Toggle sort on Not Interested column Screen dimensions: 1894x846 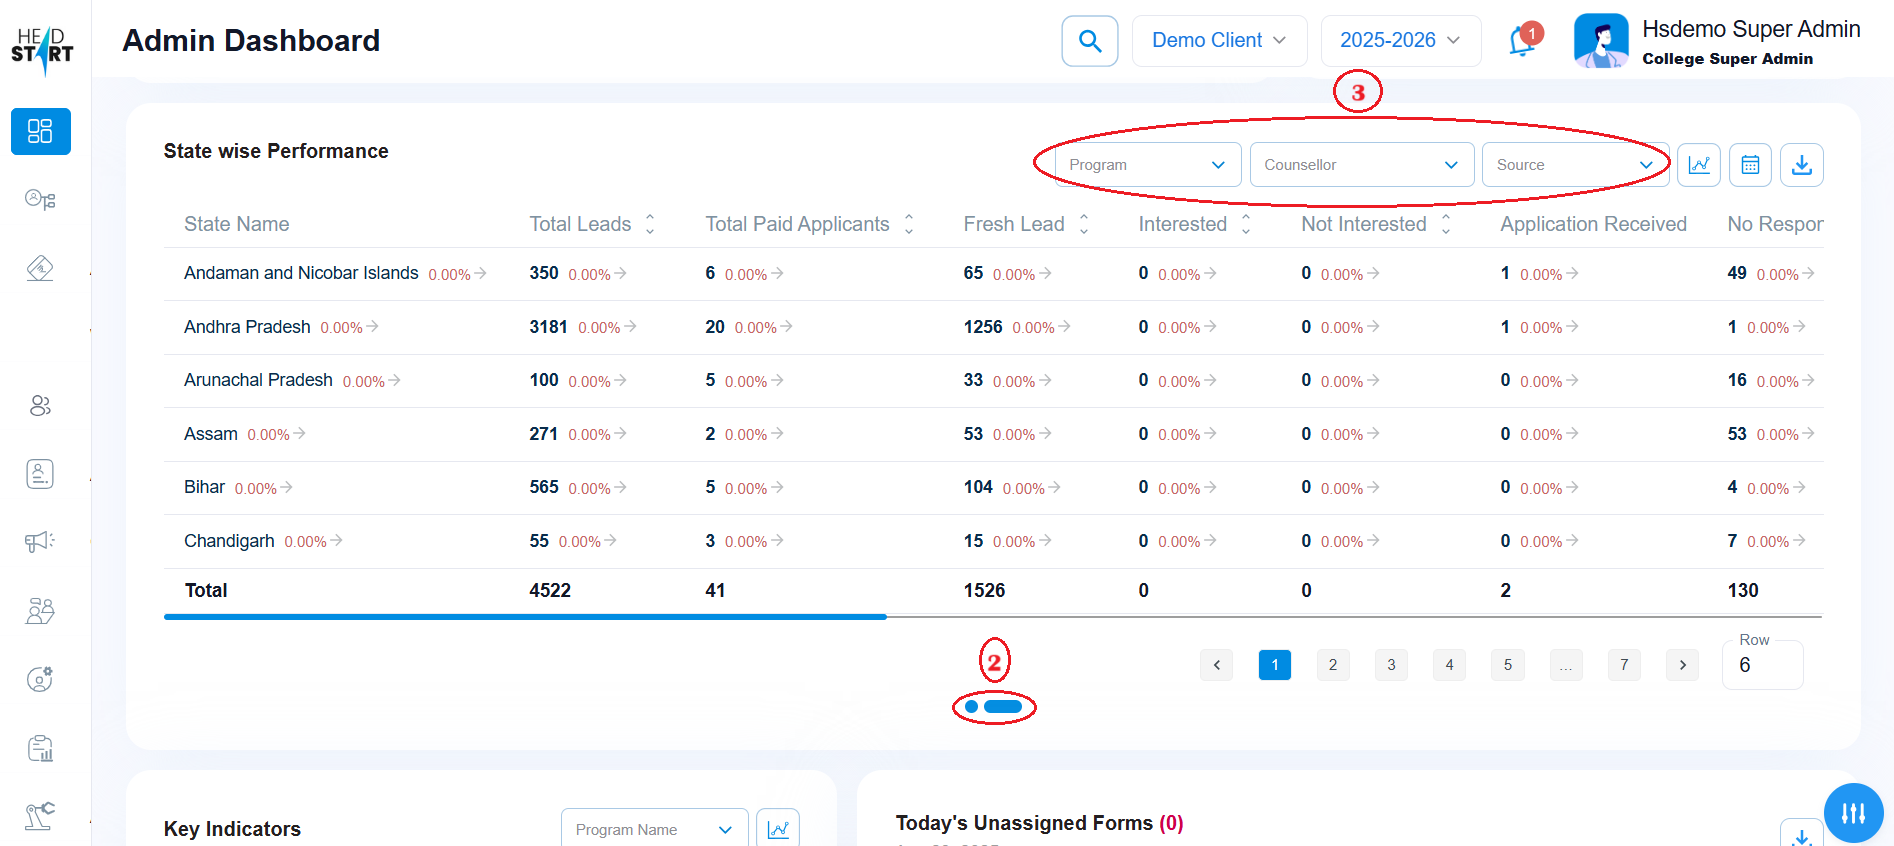1446,224
